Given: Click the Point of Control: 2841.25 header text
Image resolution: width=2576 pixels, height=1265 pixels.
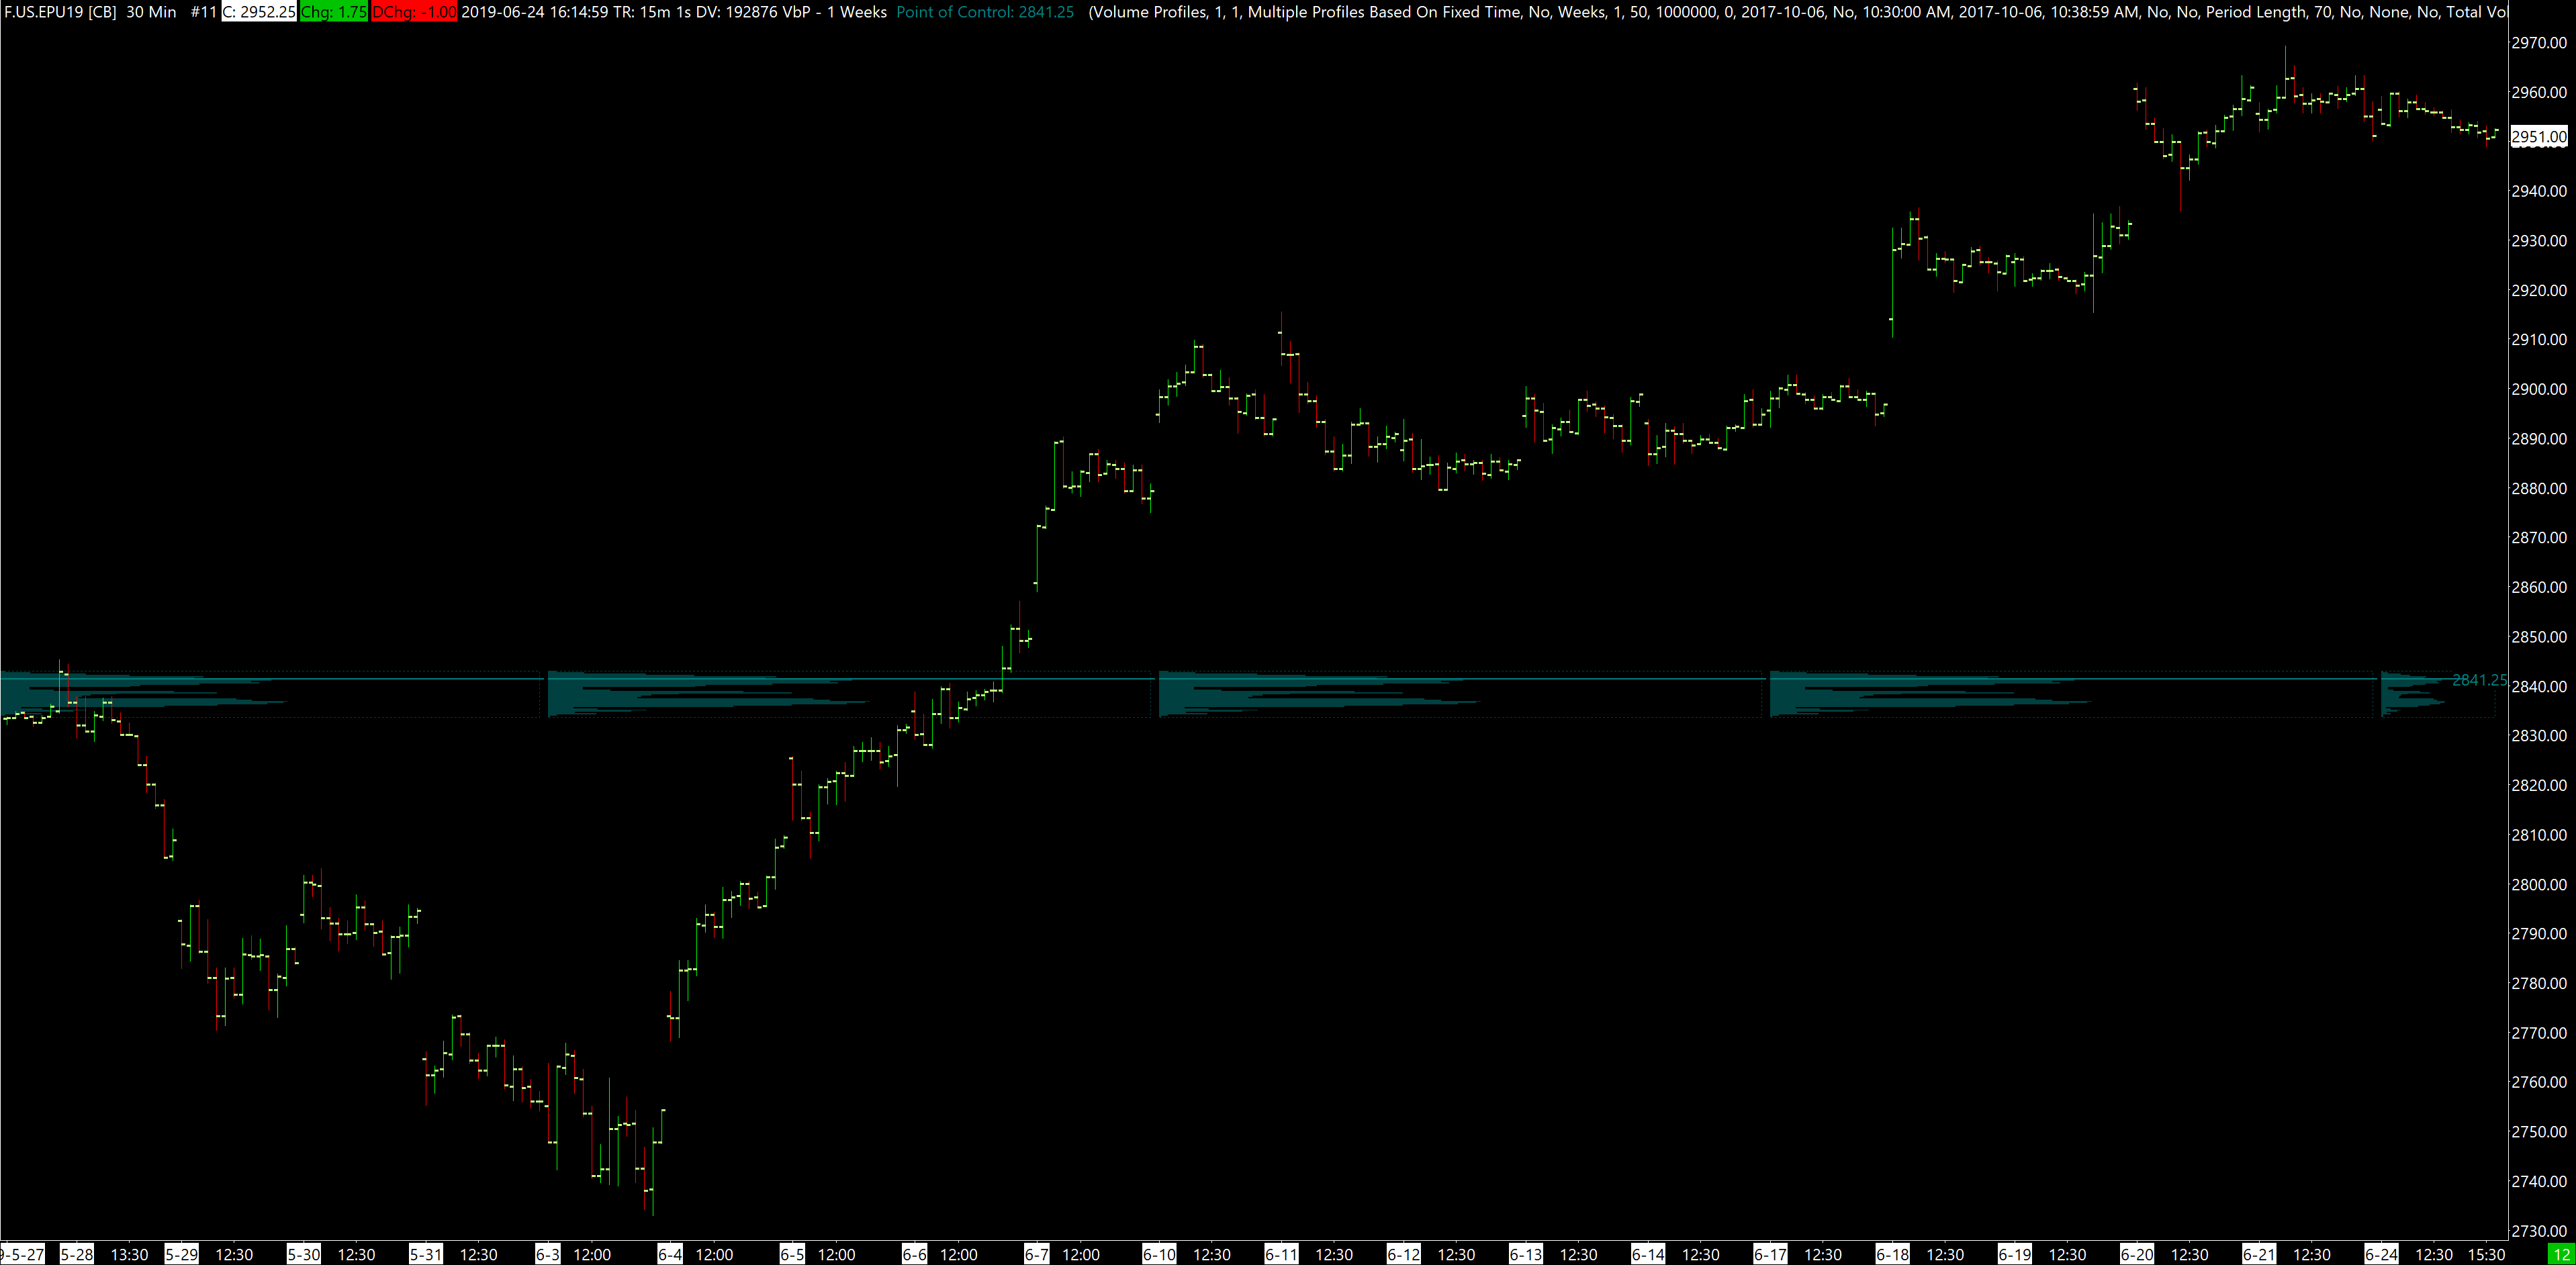Looking at the screenshot, I should coord(985,12).
